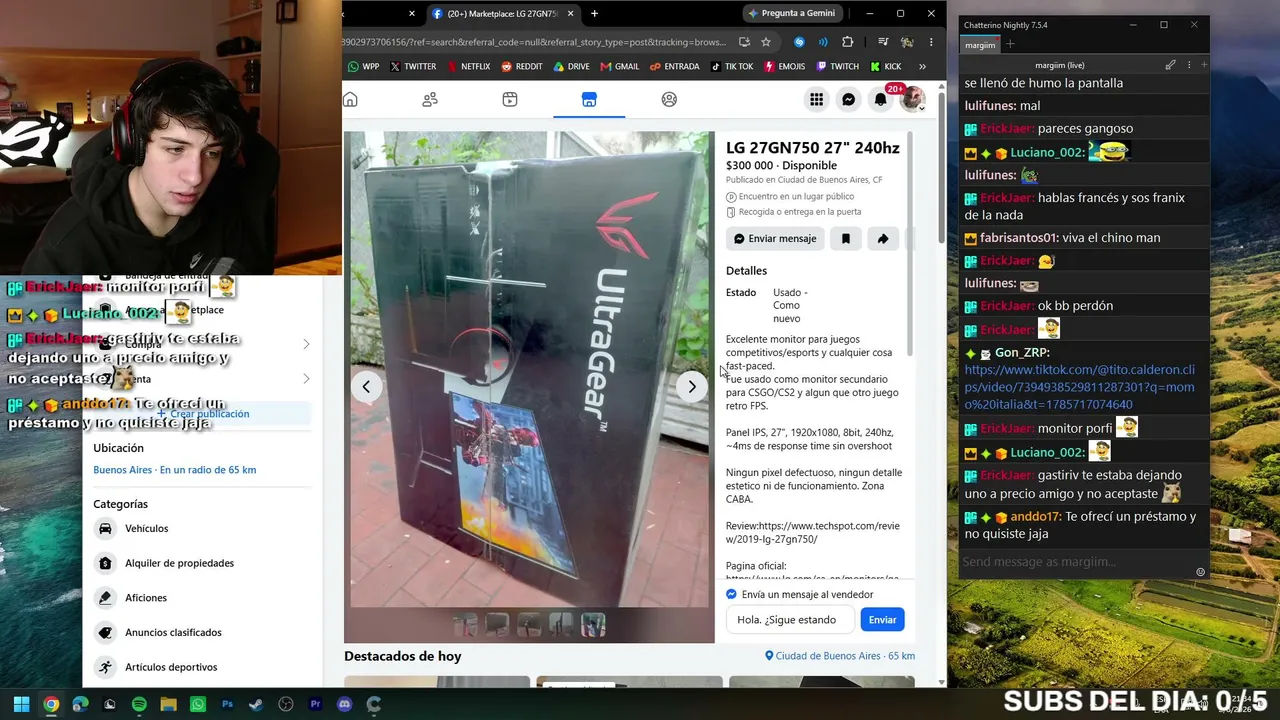Viewport: 1280px width, 720px height.
Task: Open TikTok link in Chatterino chat
Action: [1079, 387]
